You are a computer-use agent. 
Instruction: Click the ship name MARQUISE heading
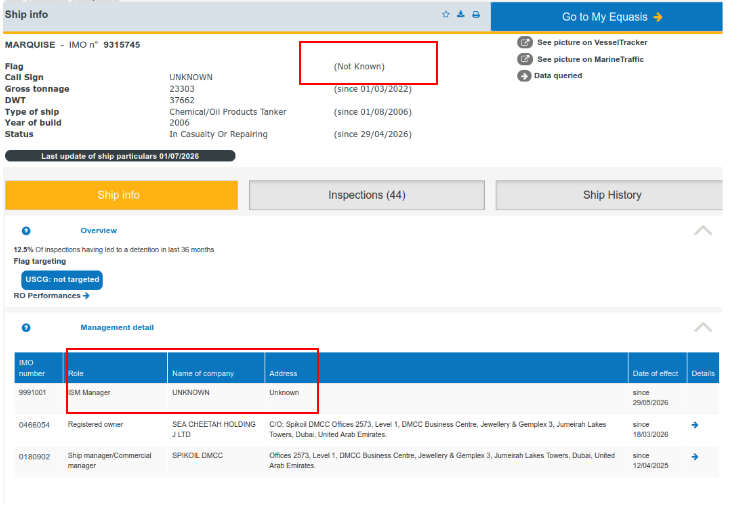30,45
